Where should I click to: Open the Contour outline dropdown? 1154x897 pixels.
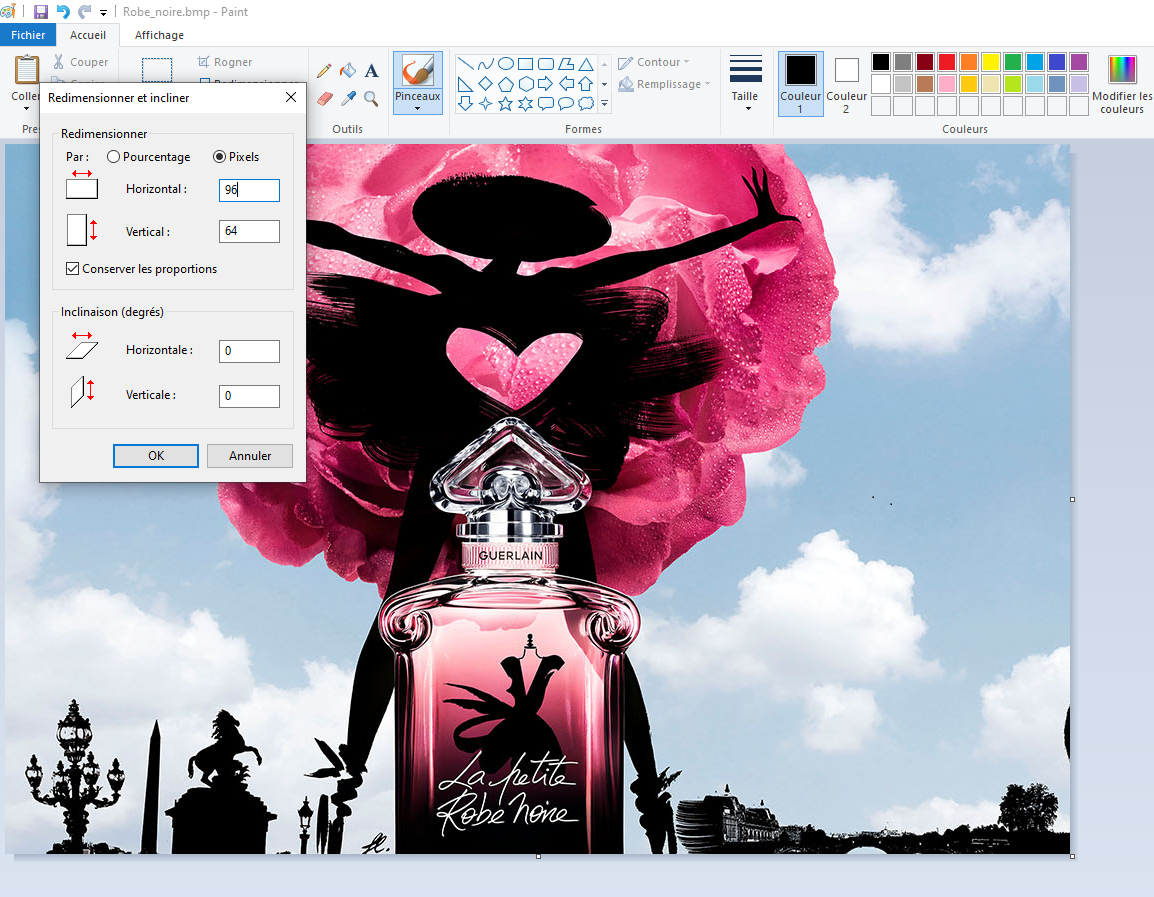[654, 63]
